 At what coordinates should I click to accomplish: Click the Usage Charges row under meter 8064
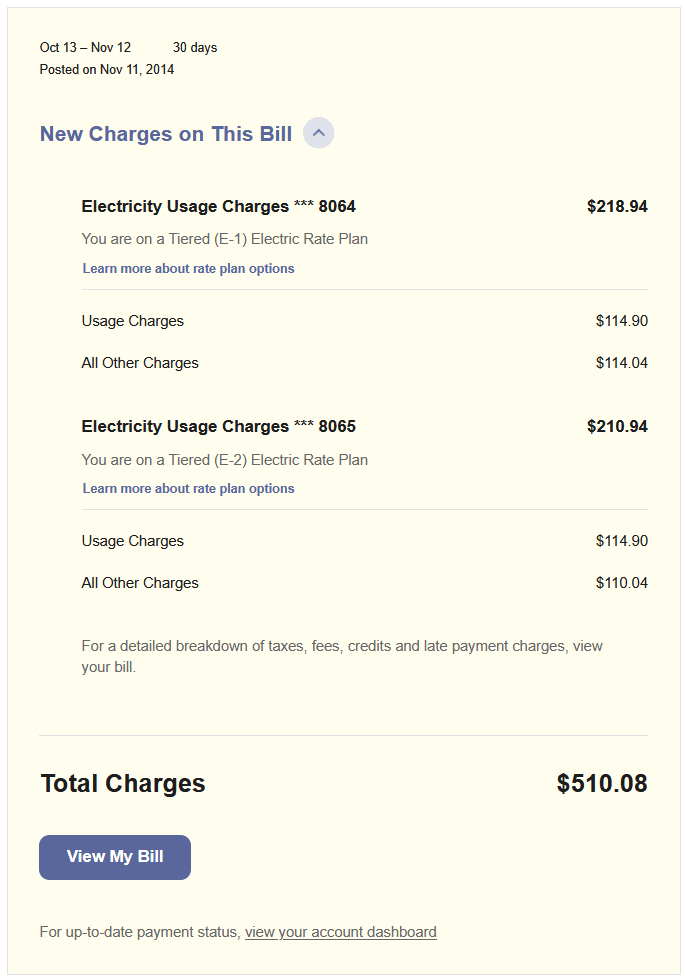pos(132,321)
